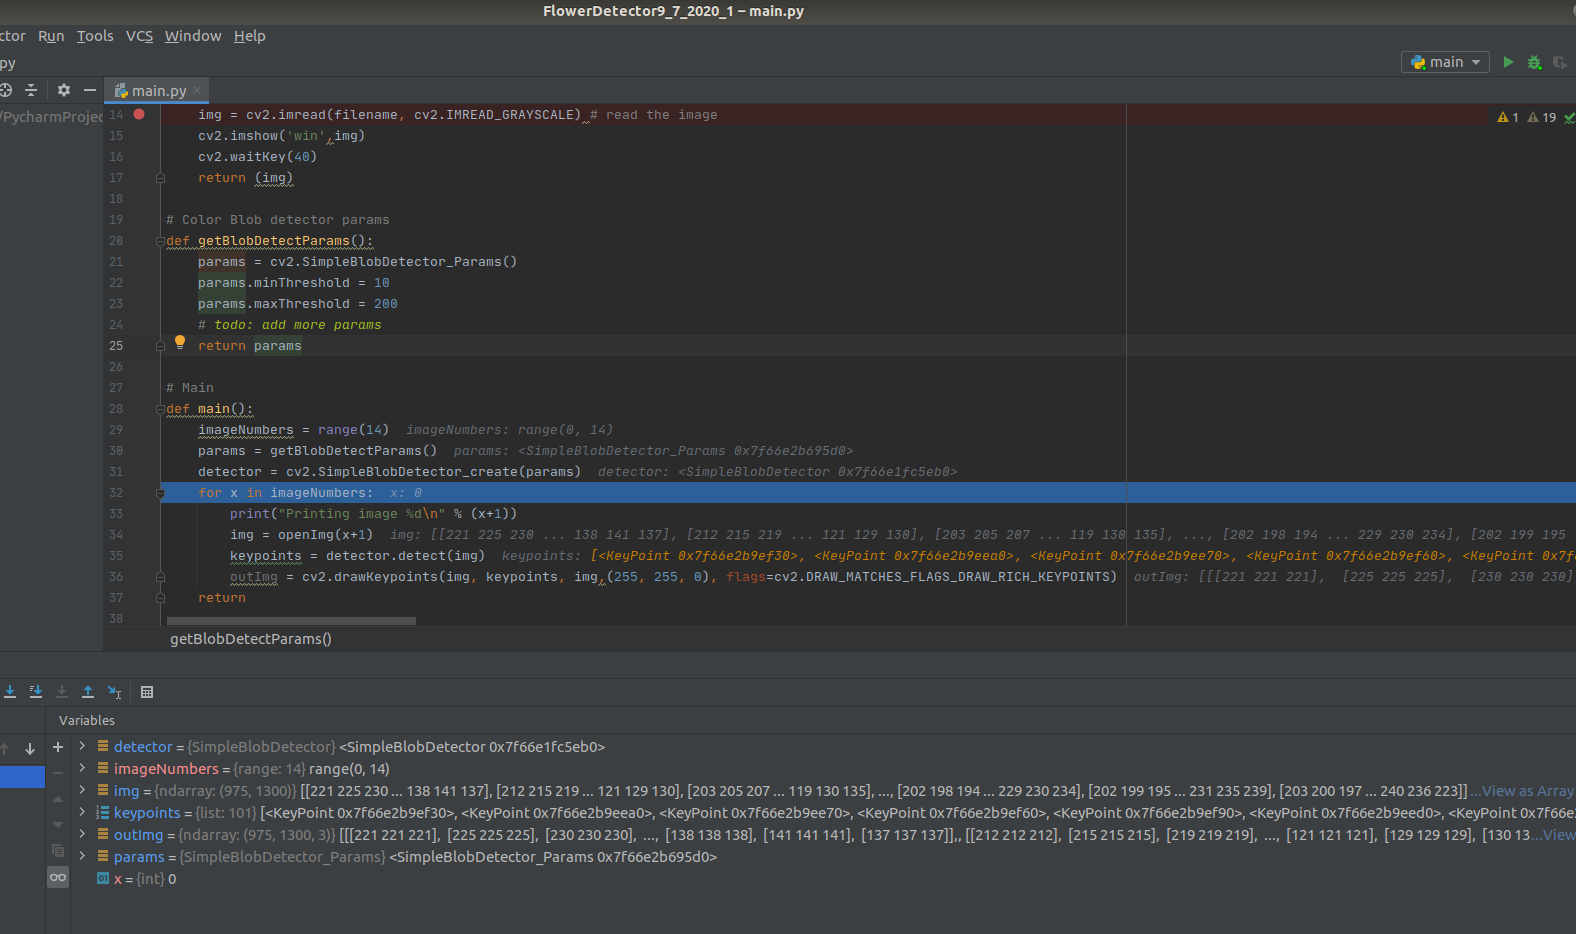Open the Evaluate Expression calculator icon

point(147,692)
